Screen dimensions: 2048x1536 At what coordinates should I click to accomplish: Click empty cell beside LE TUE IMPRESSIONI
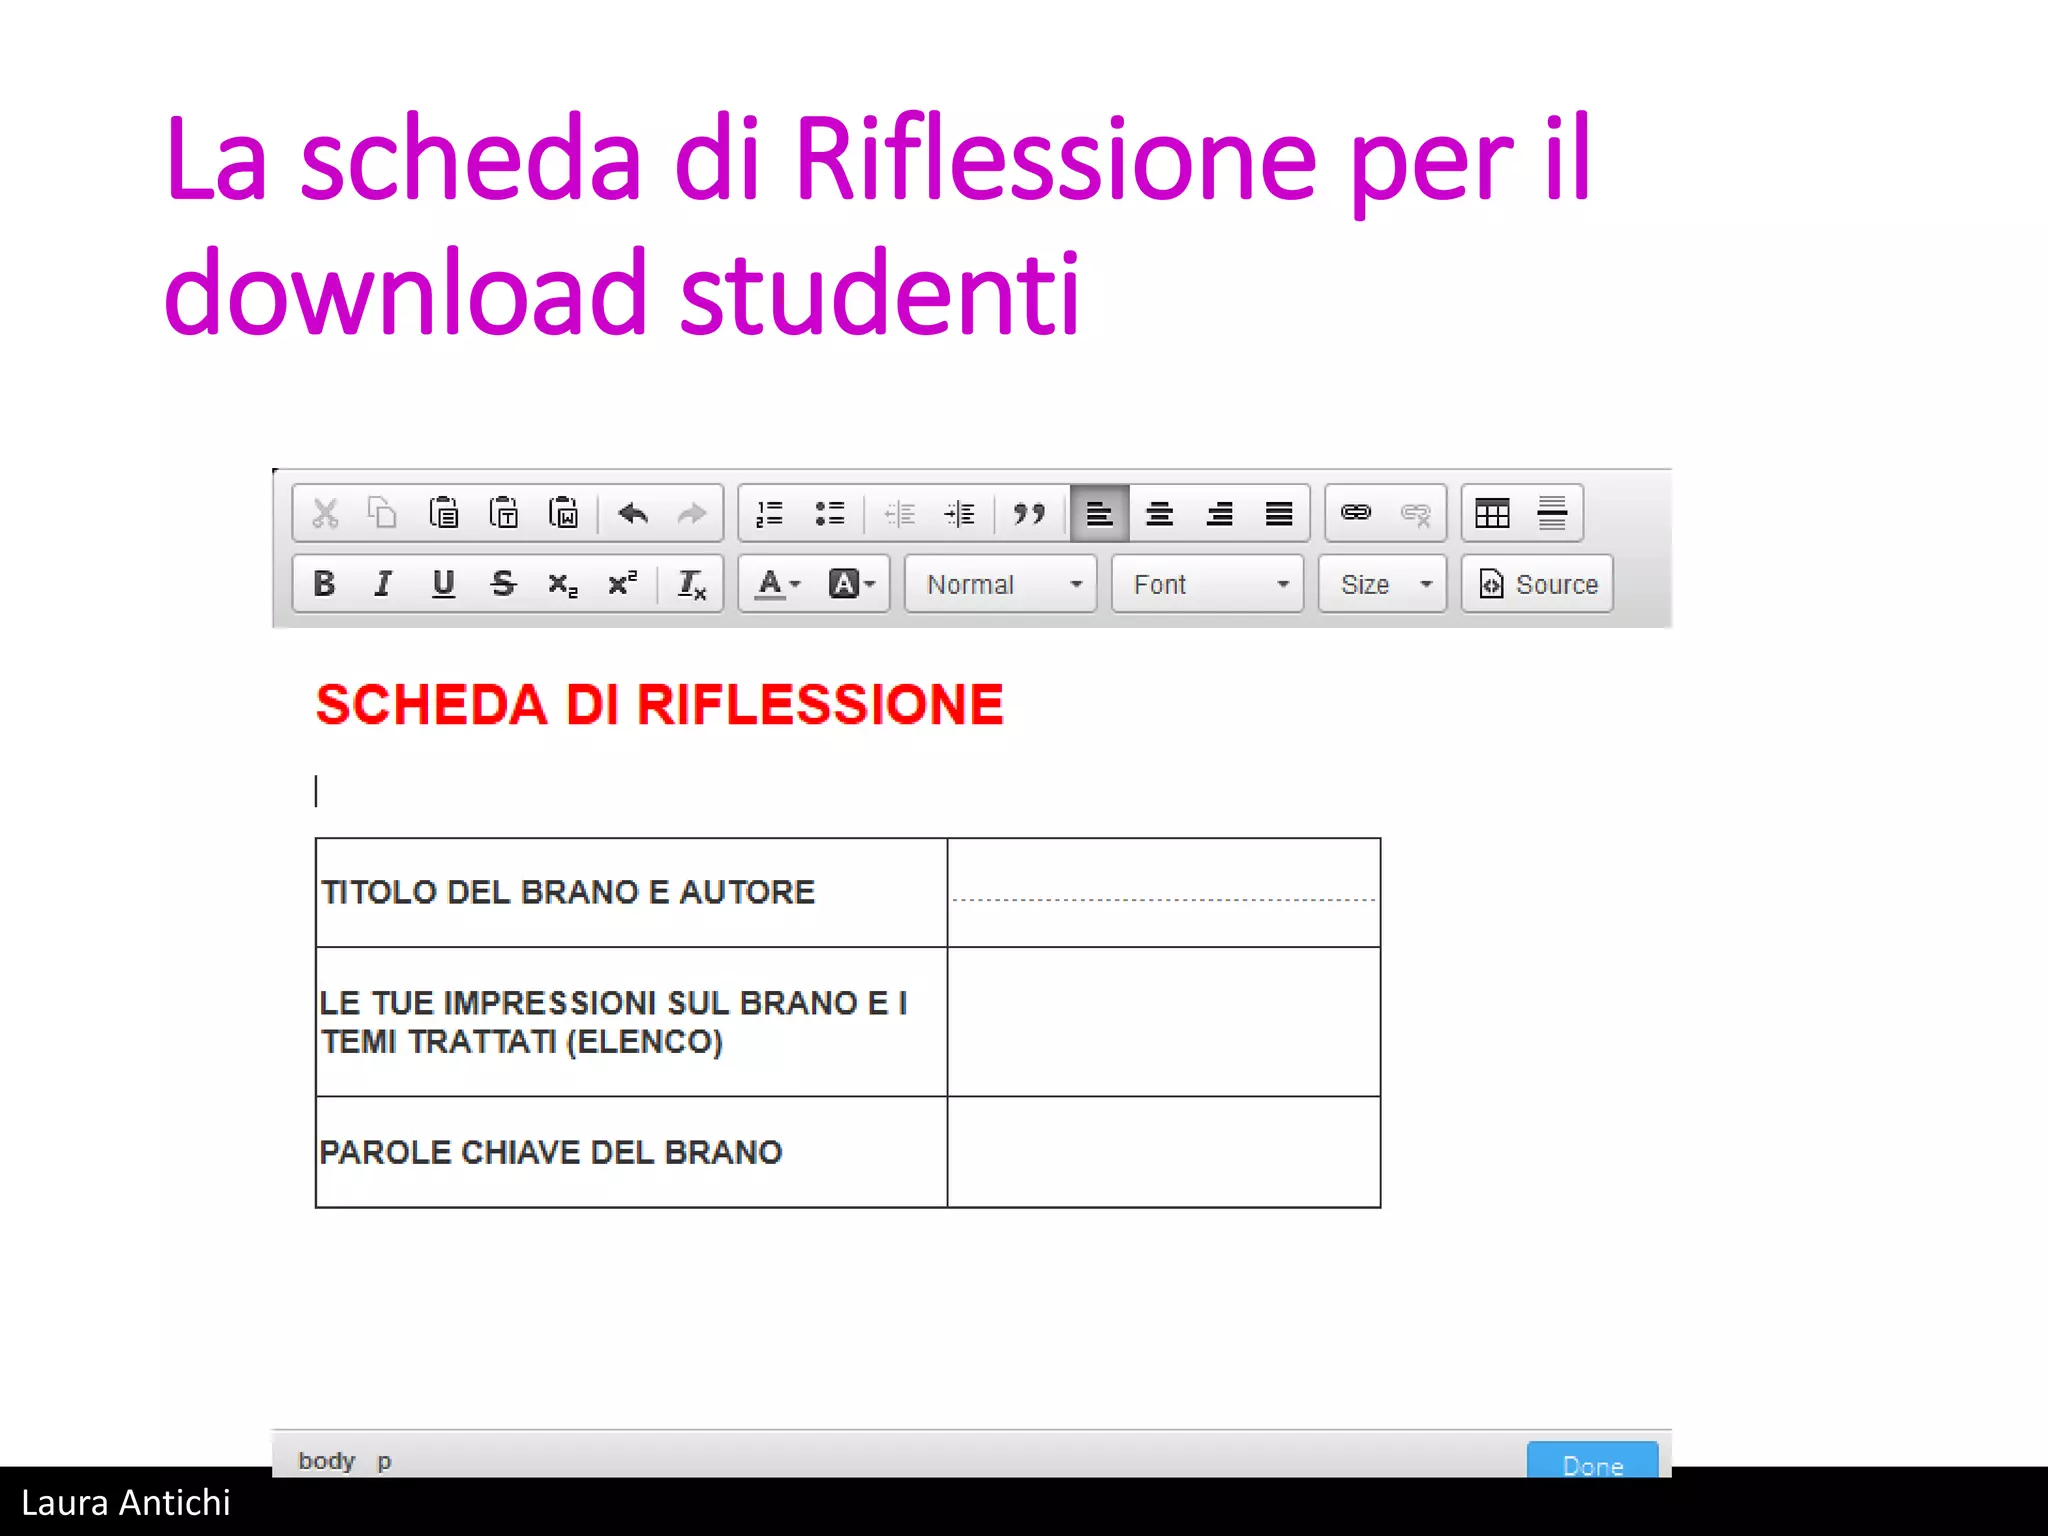click(x=1164, y=1022)
